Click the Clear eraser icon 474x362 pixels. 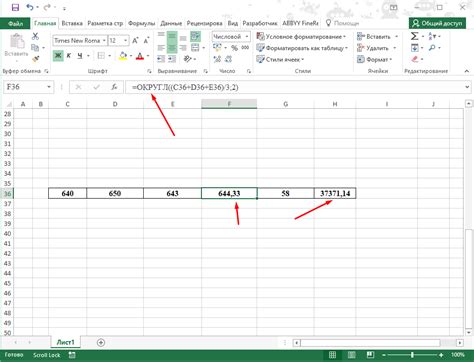coord(415,59)
